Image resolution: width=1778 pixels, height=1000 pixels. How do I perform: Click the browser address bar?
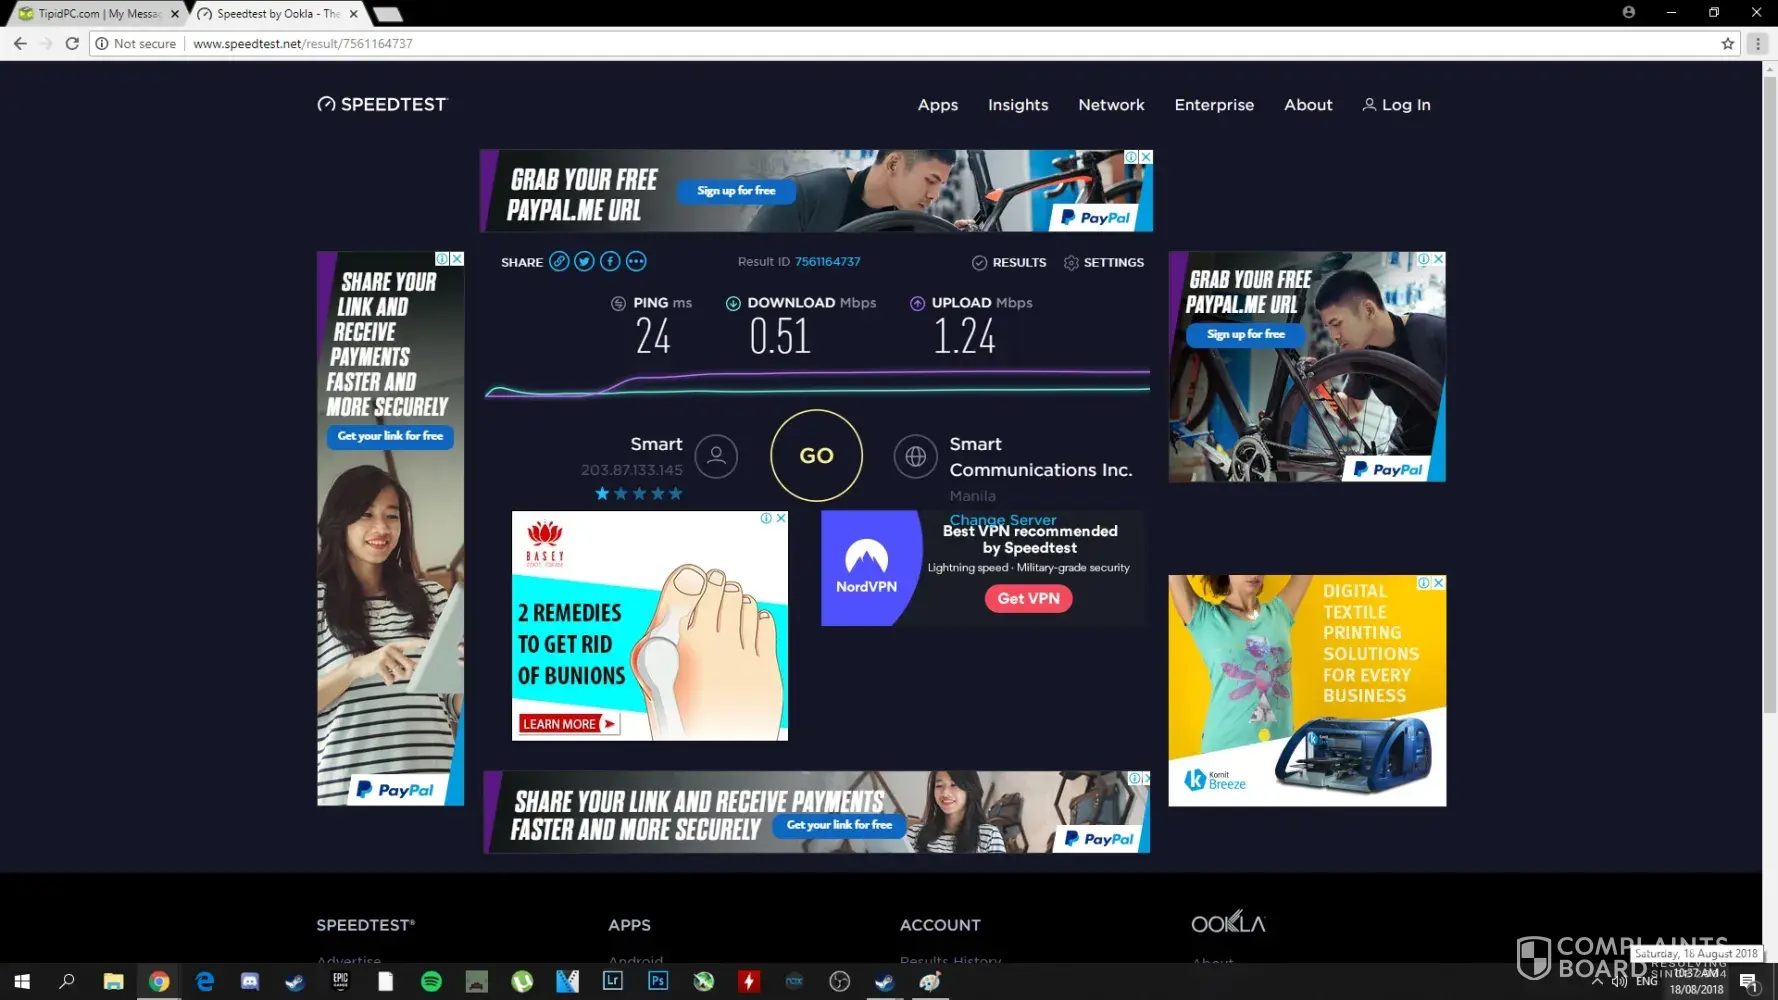click(900, 44)
